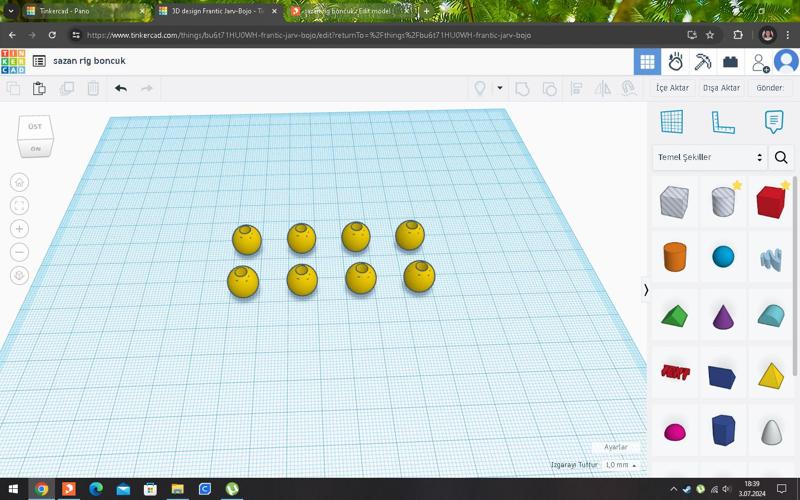Toggle perspective/orthographic view icon
Viewport: 800px width, 500px height.
[19, 276]
